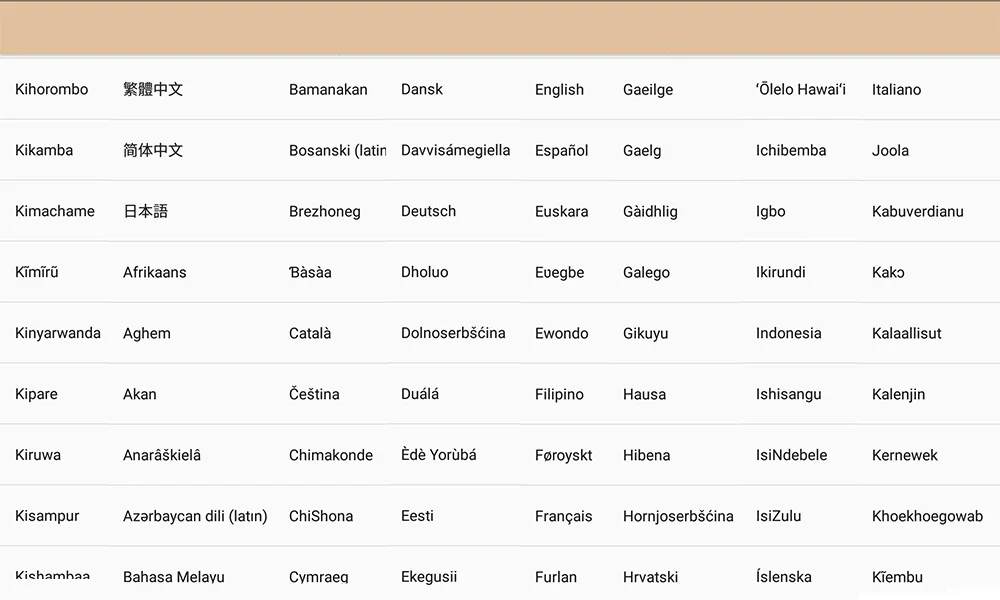Pick Català from the language grid

click(x=310, y=333)
